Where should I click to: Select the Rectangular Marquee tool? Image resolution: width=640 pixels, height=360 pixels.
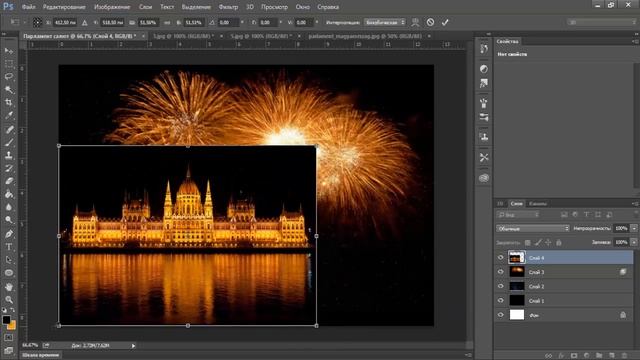9,64
